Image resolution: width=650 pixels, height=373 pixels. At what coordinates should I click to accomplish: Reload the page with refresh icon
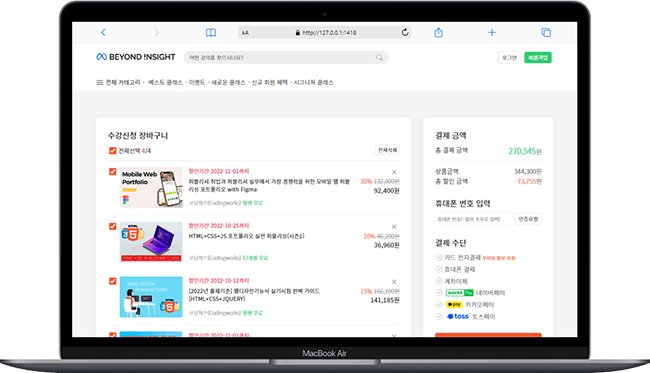coord(405,32)
